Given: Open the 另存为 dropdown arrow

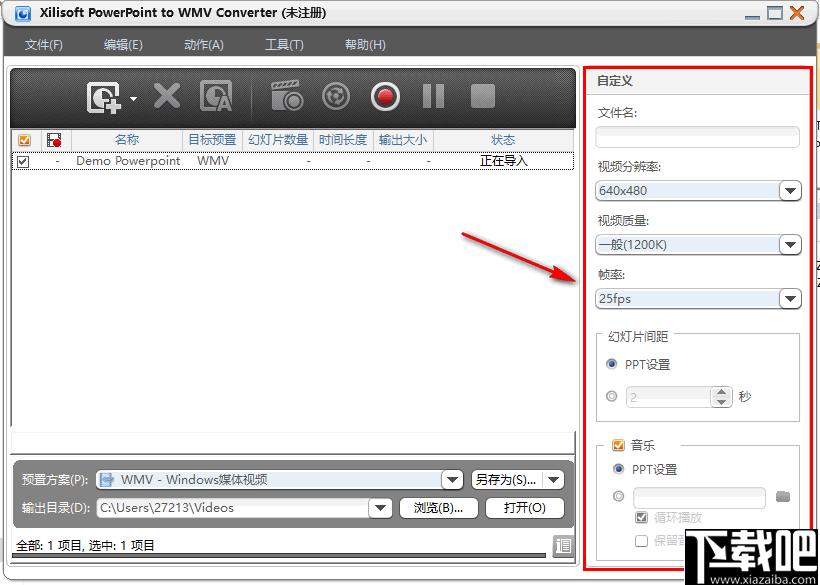Looking at the screenshot, I should (x=554, y=479).
